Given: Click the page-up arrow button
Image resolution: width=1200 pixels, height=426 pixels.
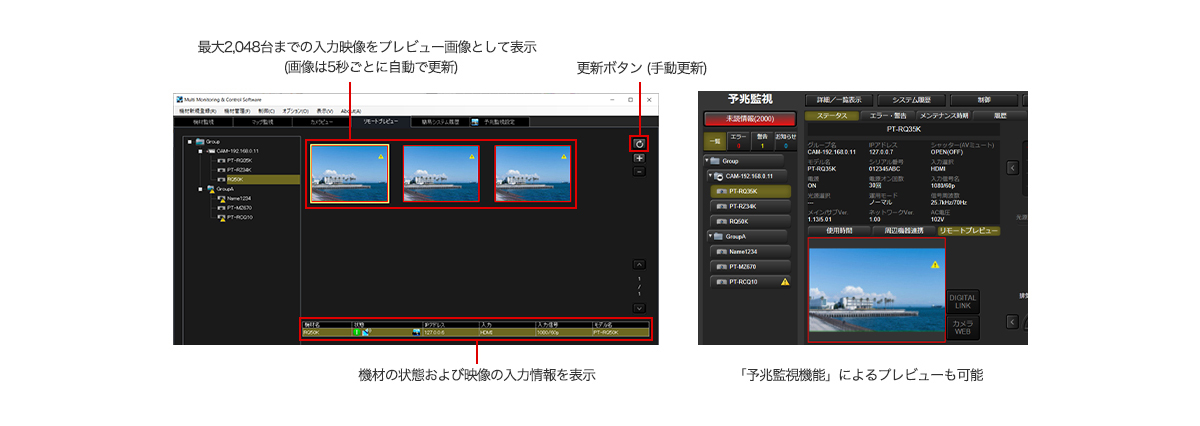Looking at the screenshot, I should [x=639, y=265].
